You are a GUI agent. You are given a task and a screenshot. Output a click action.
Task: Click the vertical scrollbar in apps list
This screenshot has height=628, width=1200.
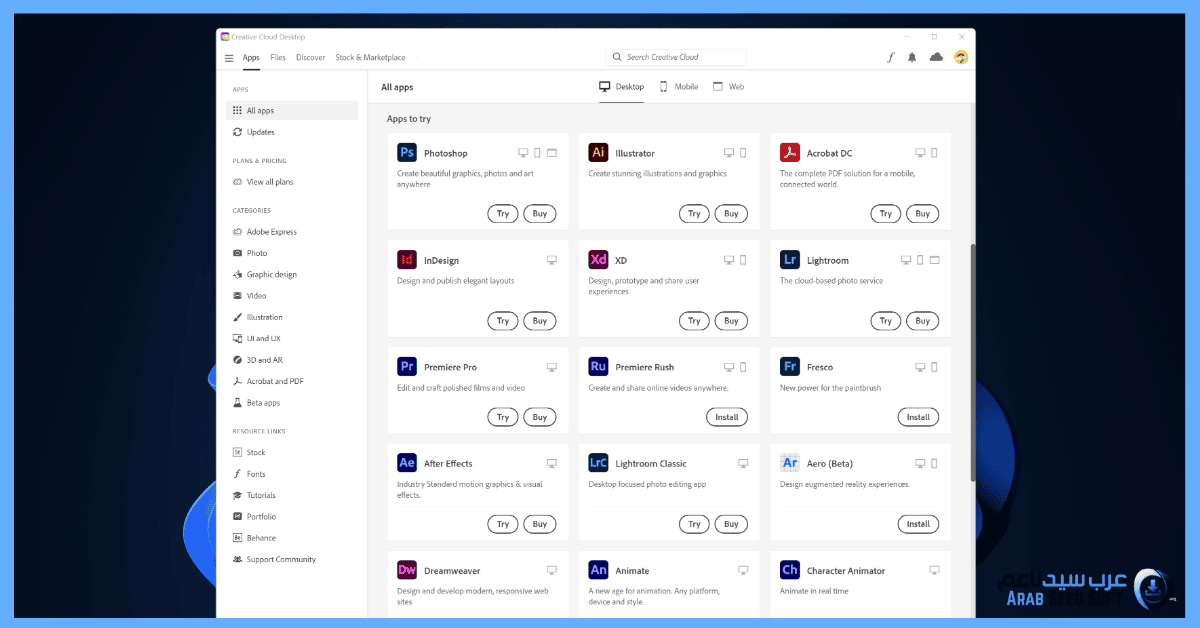972,360
